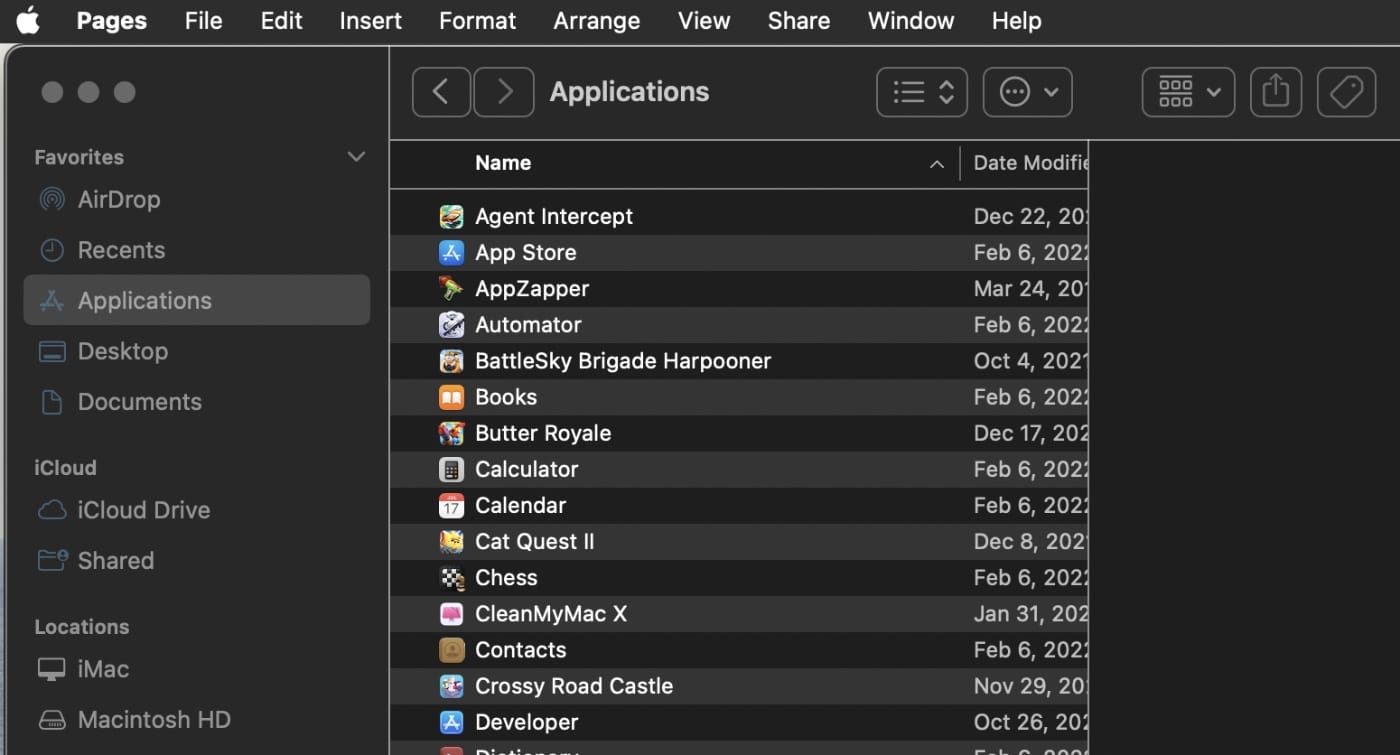Click the Applications window title

629,92
